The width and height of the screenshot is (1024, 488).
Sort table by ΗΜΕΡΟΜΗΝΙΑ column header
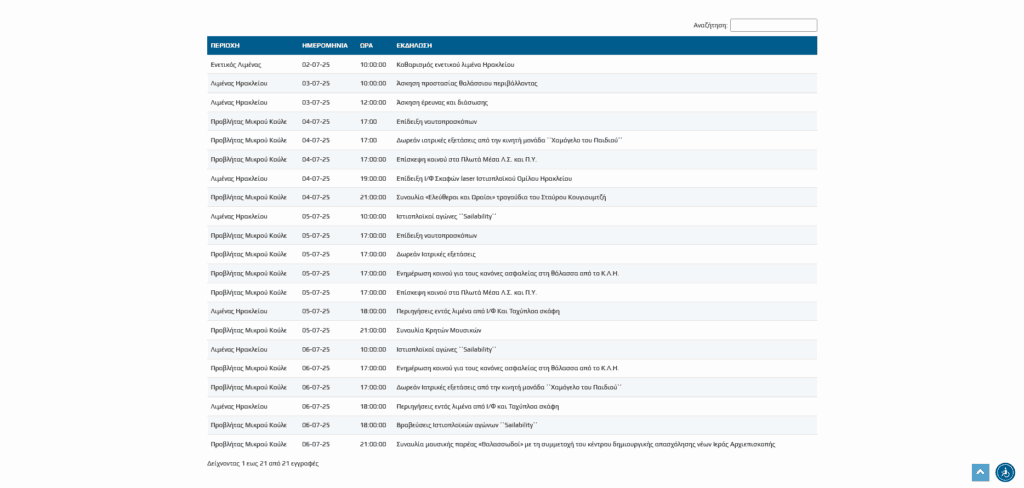[325, 45]
